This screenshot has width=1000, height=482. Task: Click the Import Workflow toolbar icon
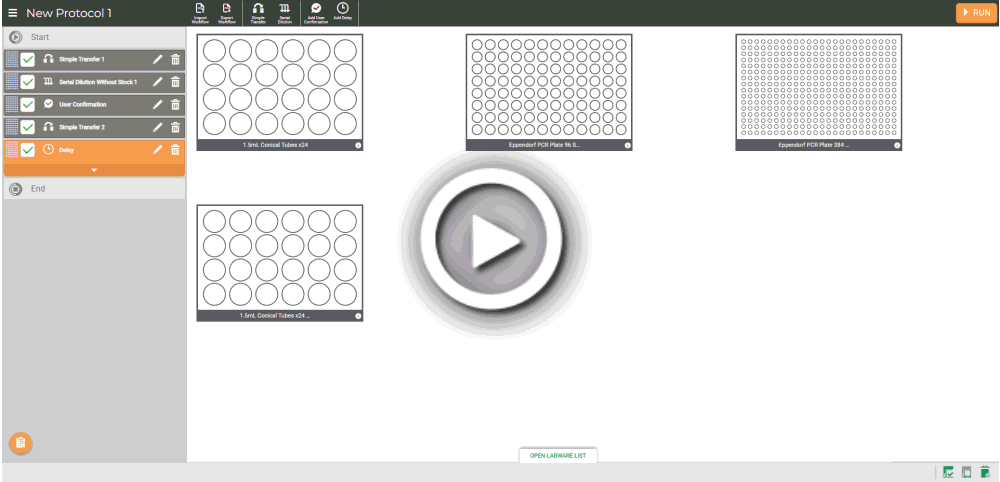point(200,12)
